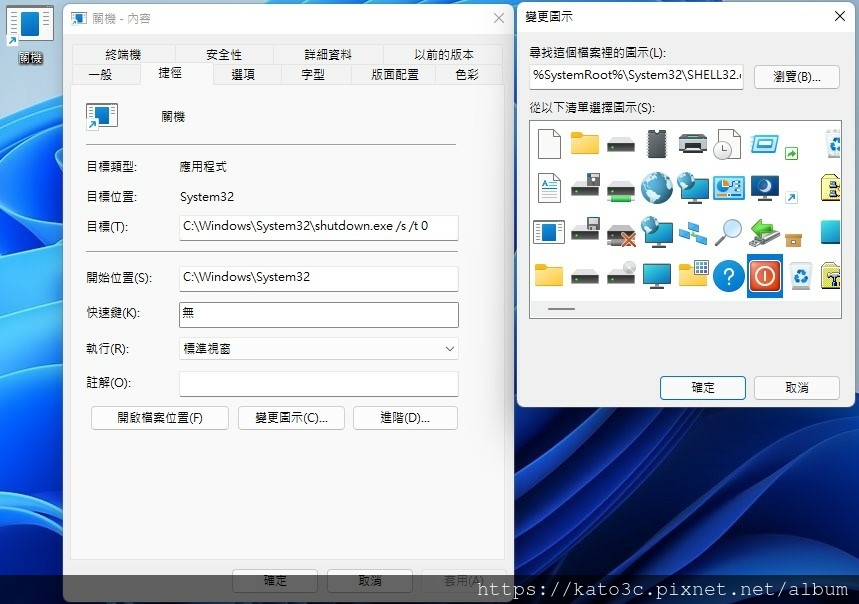
Task: Switch to the 字型 tab
Action: point(313,74)
